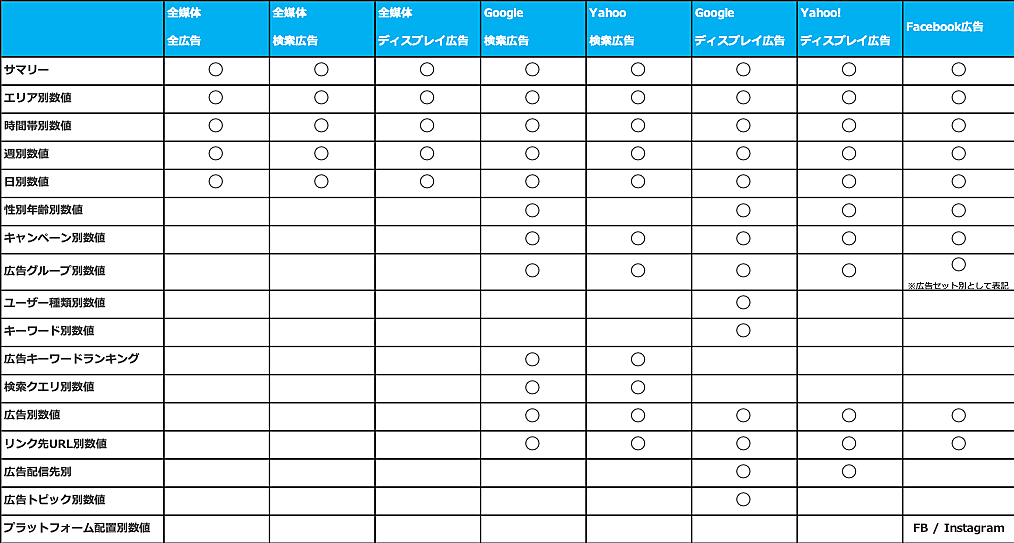This screenshot has height=543, width=1014.
Task: Select the Yahoo! ディスプレイ広告 column header
Action: pos(845,27)
